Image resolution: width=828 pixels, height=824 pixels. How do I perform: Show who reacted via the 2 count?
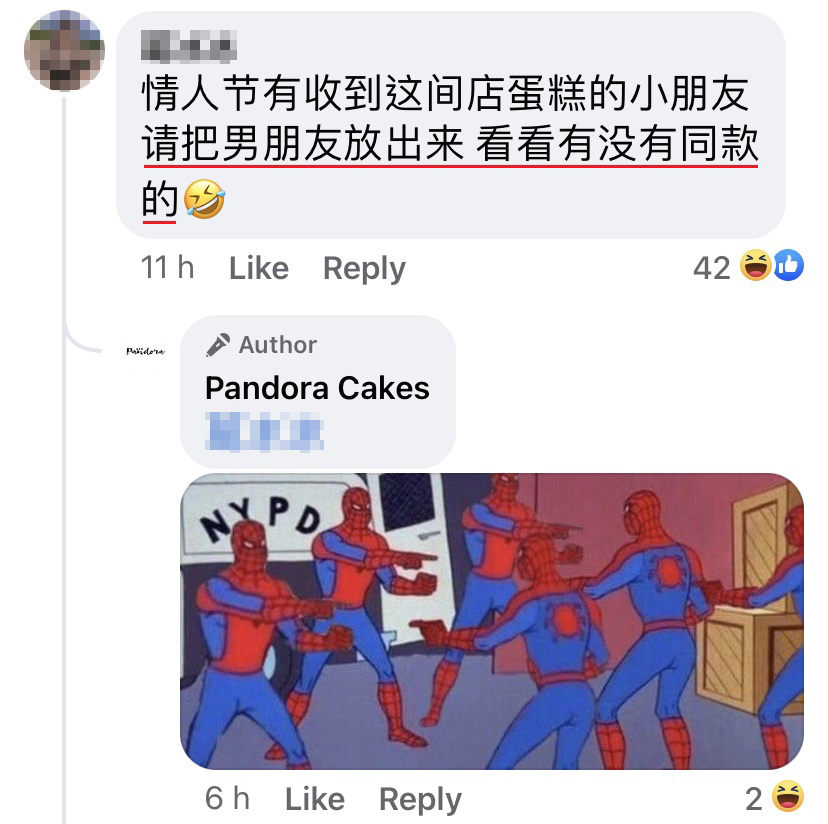coord(754,799)
